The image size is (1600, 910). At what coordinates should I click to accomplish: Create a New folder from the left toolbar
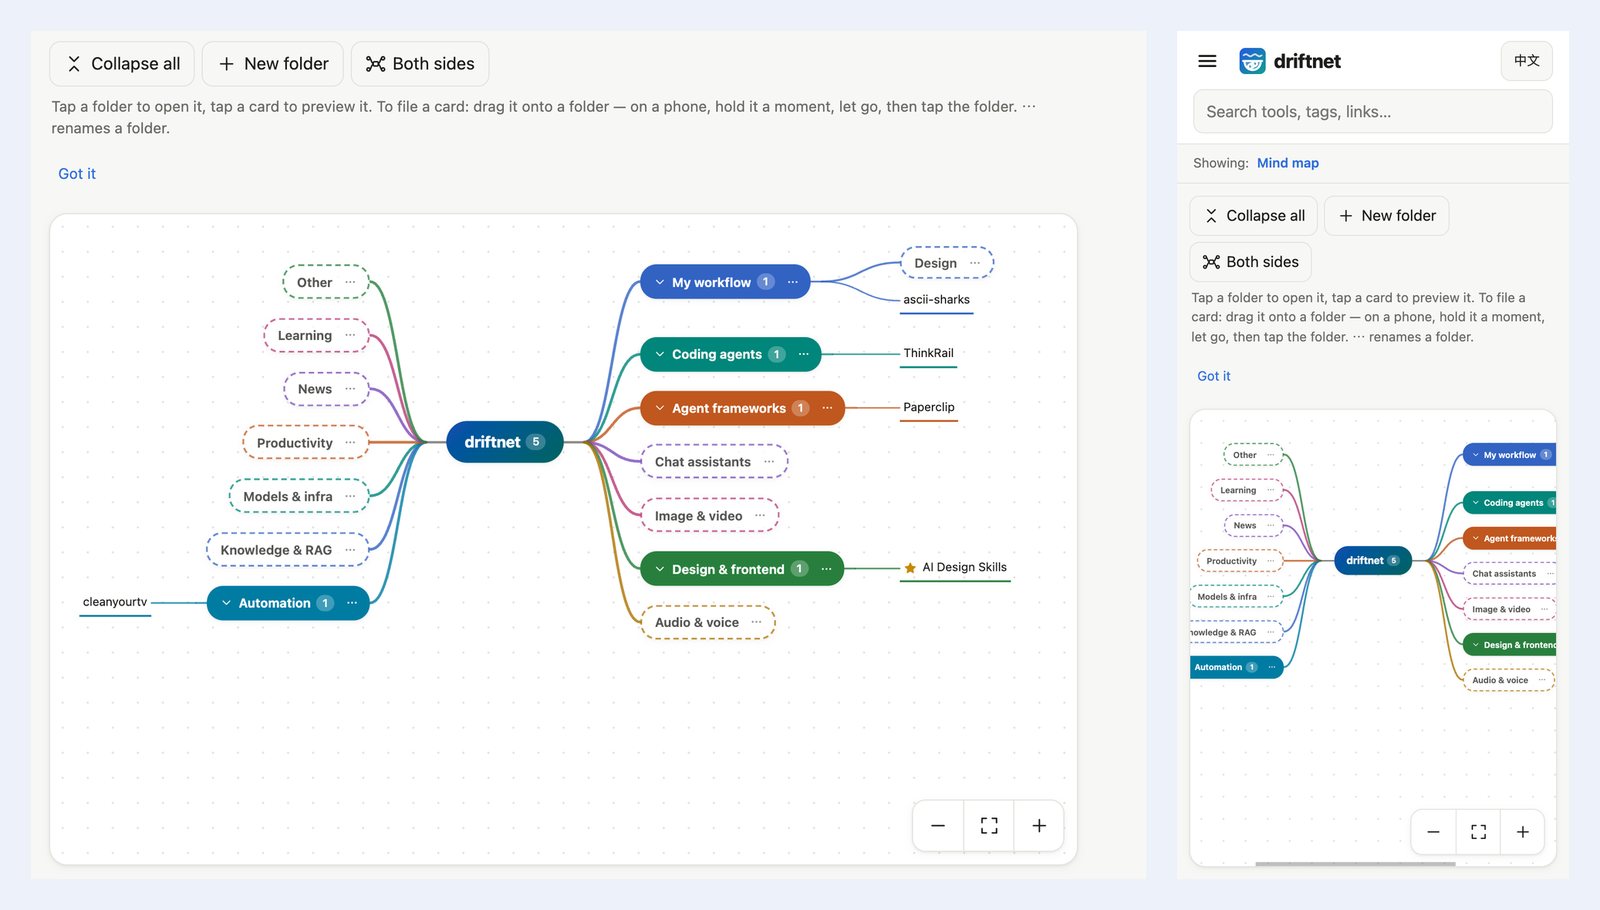(273, 64)
